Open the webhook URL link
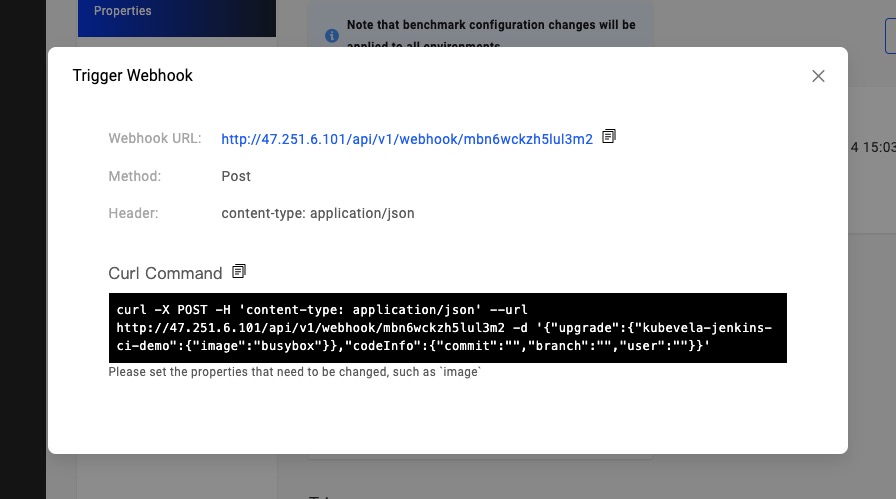The height and width of the screenshot is (499, 896). pos(406,139)
